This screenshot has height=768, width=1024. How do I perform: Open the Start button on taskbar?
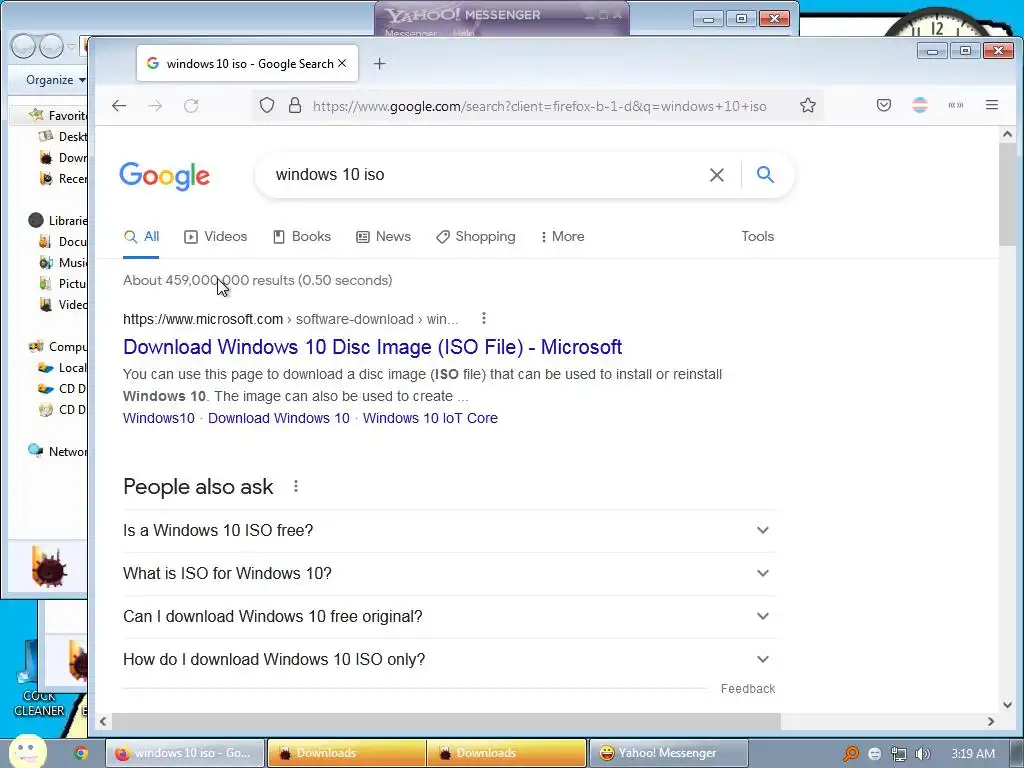coord(27,751)
